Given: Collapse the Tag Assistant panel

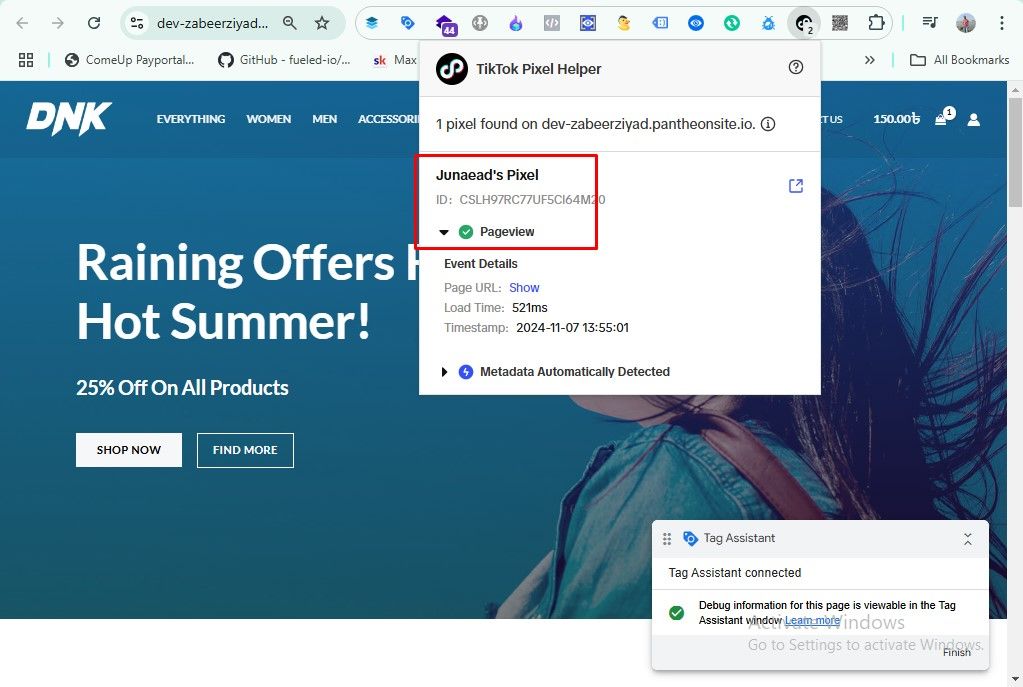Looking at the screenshot, I should pyautogui.click(x=968, y=539).
